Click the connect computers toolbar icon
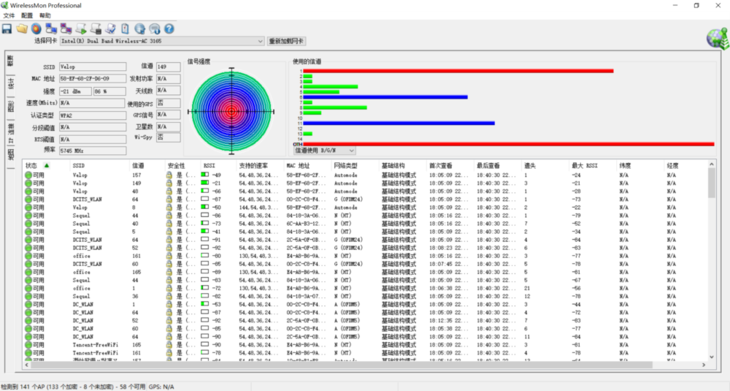The width and height of the screenshot is (730, 391). pyautogui.click(x=51, y=29)
